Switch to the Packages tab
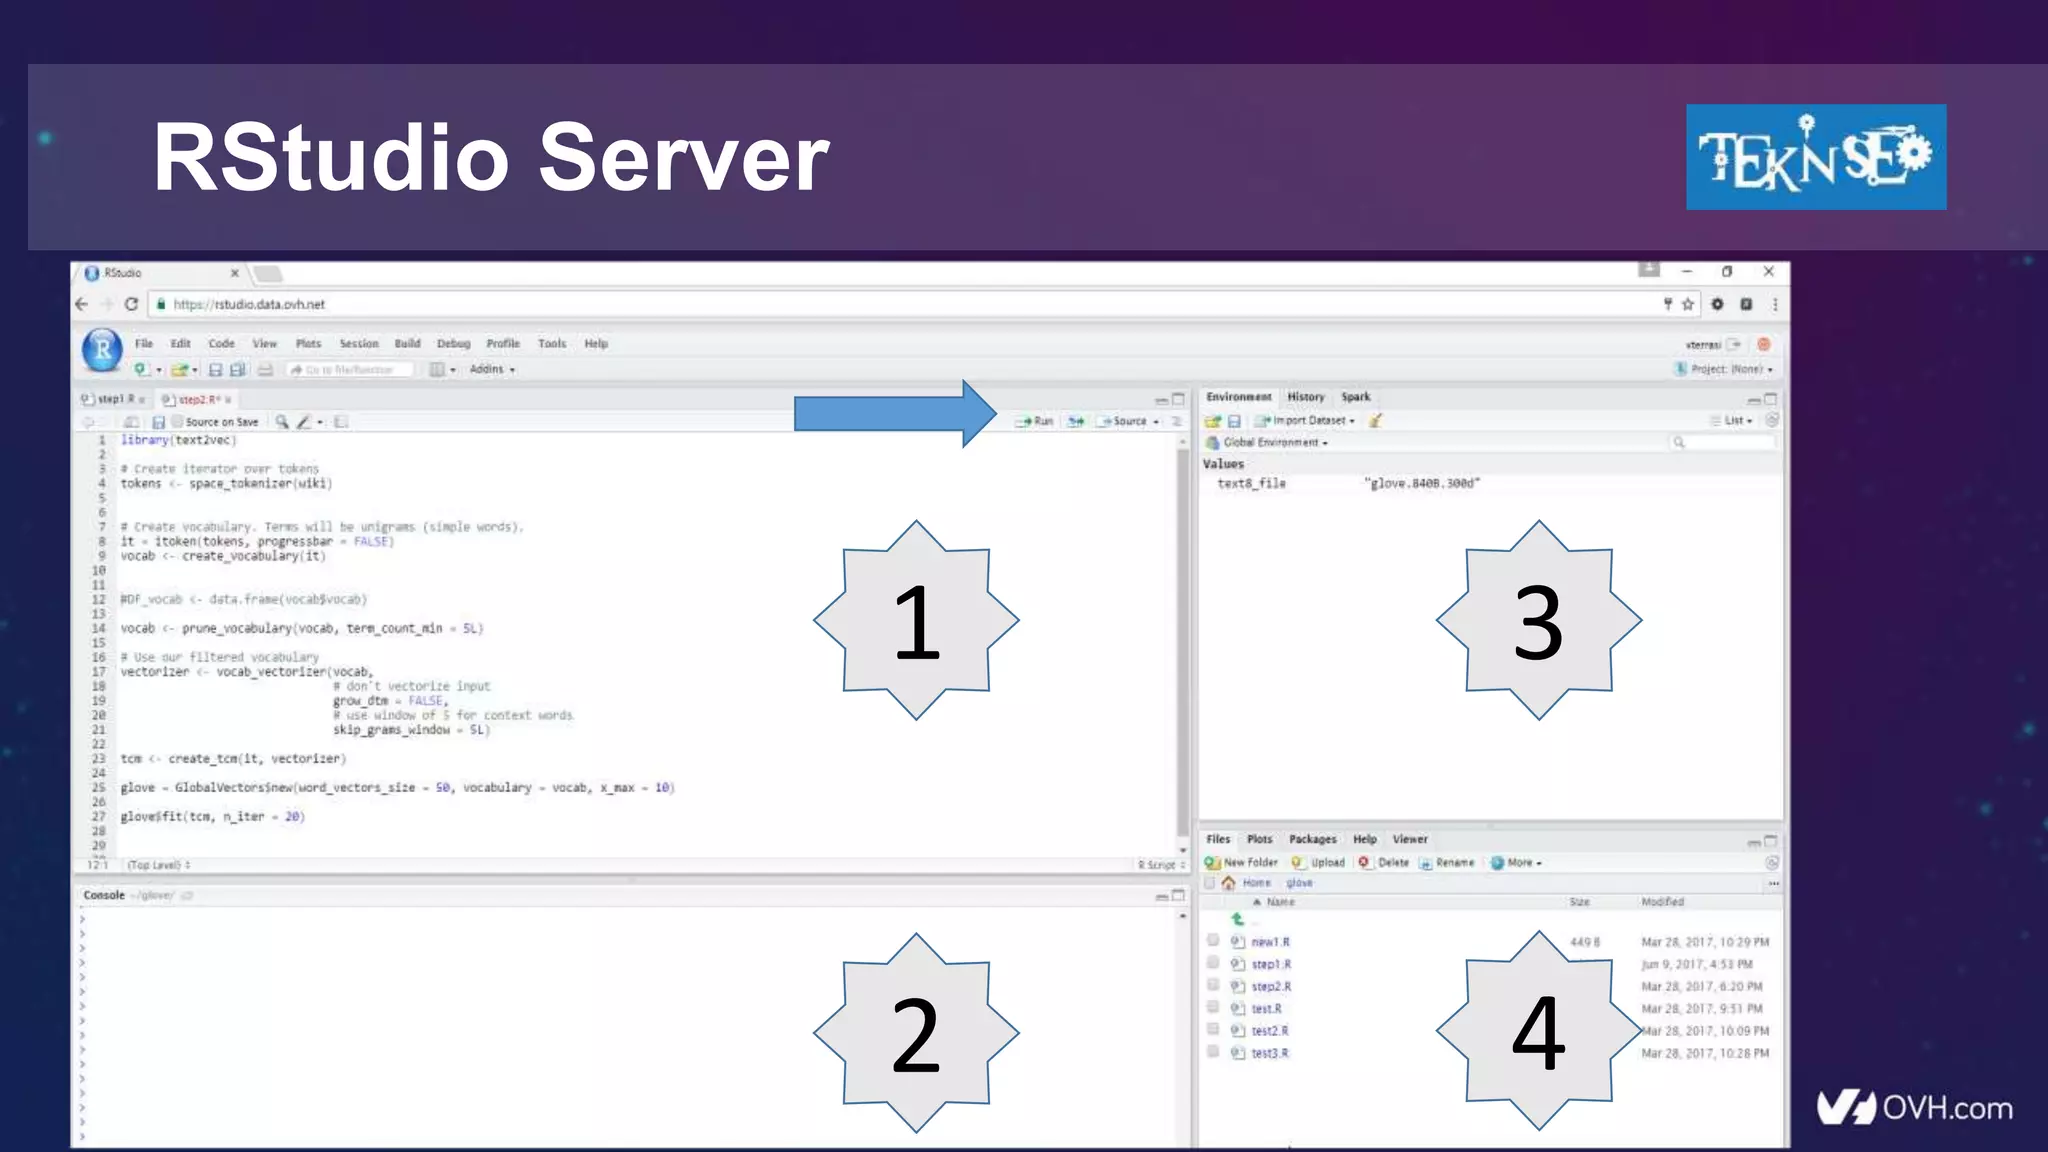The height and width of the screenshot is (1152, 2048). click(x=1312, y=839)
